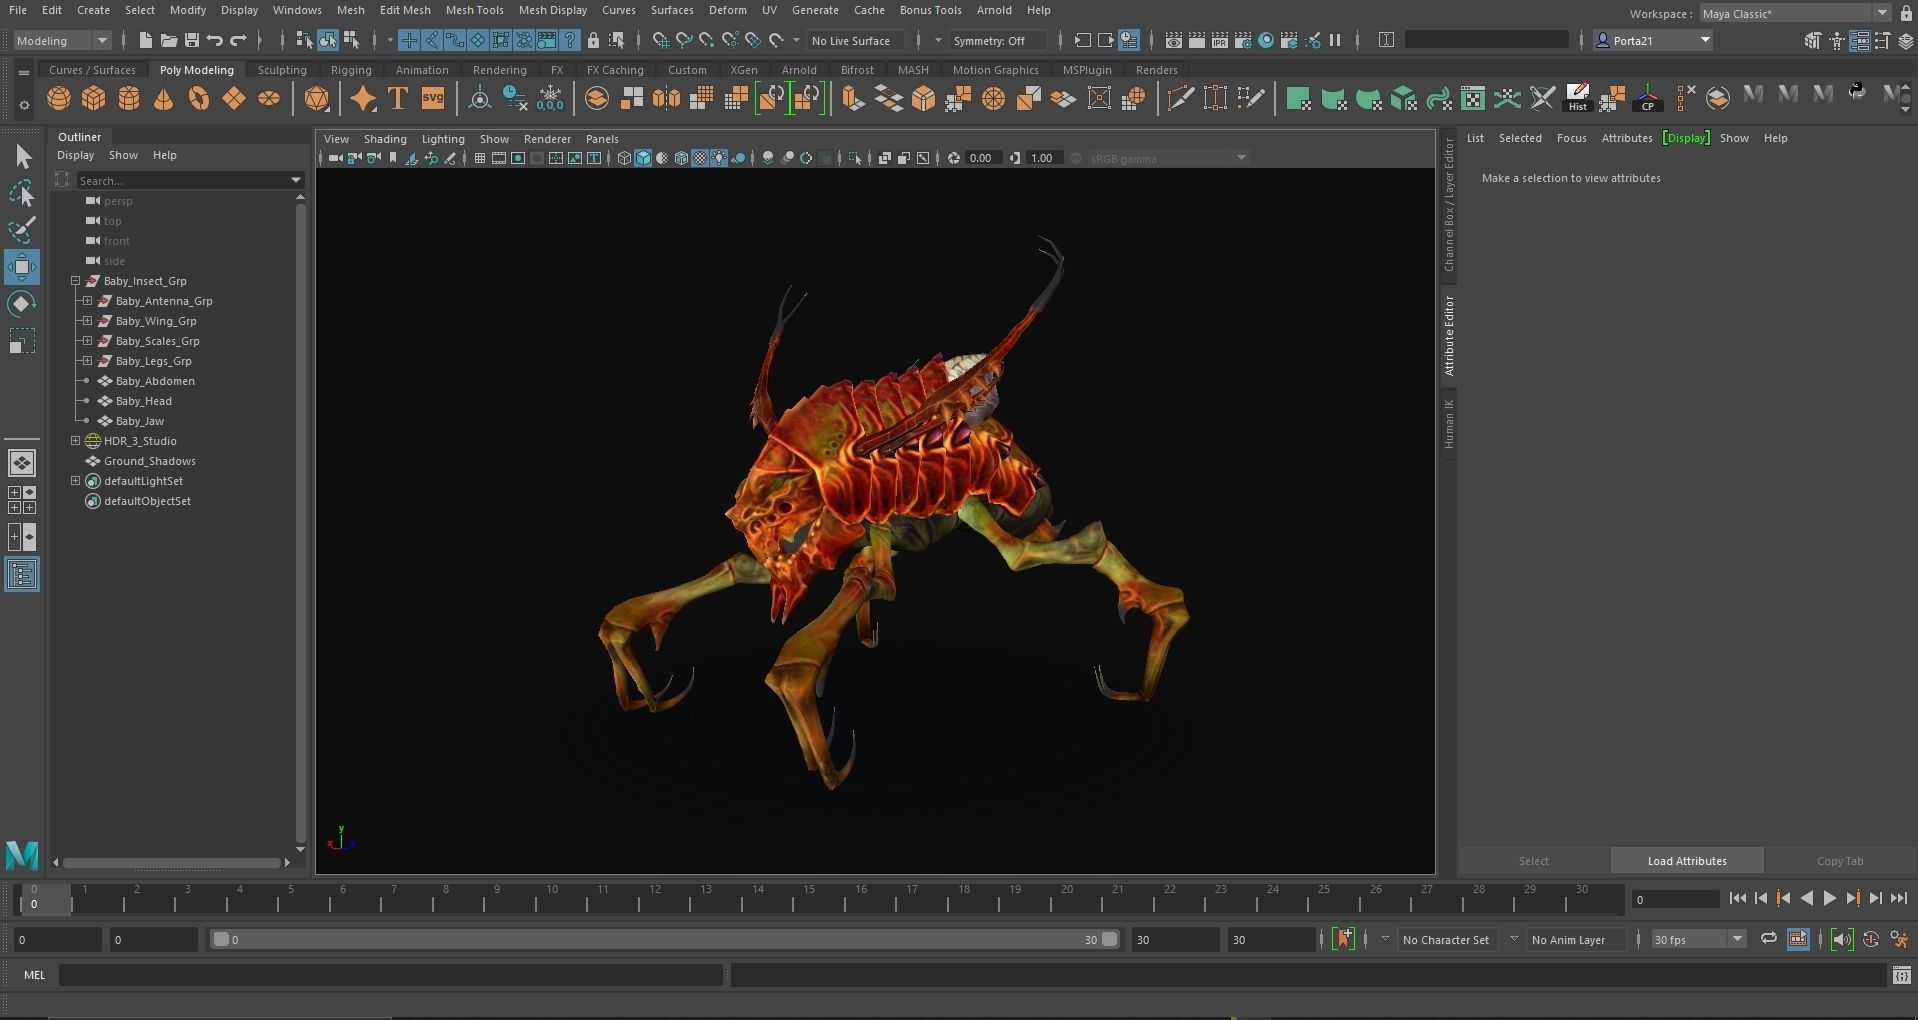This screenshot has height=1020, width=1918.
Task: Toggle loop playback mode
Action: click(x=1768, y=939)
